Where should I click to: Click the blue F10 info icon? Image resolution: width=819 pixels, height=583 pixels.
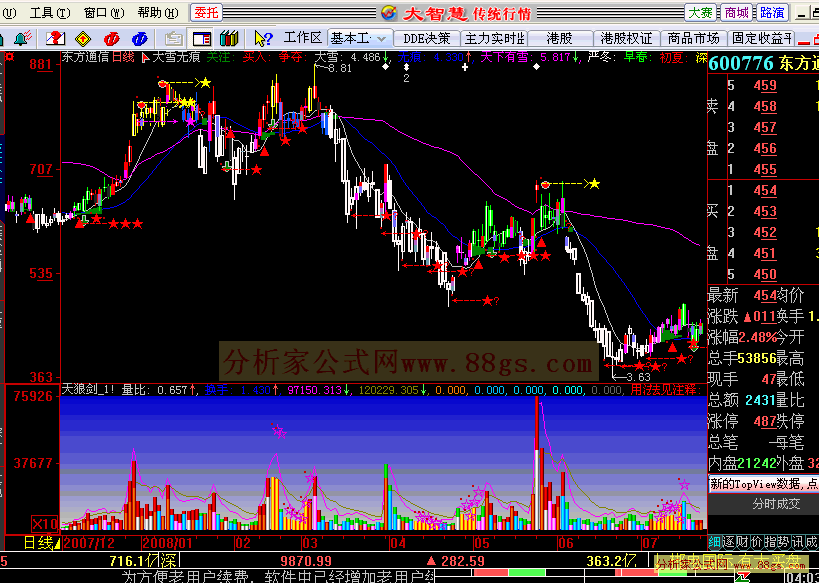[139, 38]
